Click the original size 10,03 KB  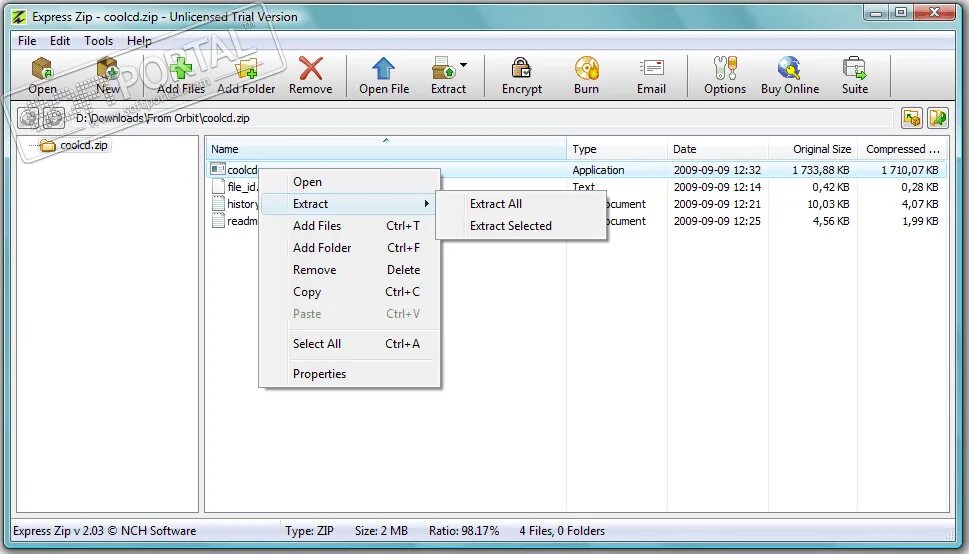(x=828, y=203)
